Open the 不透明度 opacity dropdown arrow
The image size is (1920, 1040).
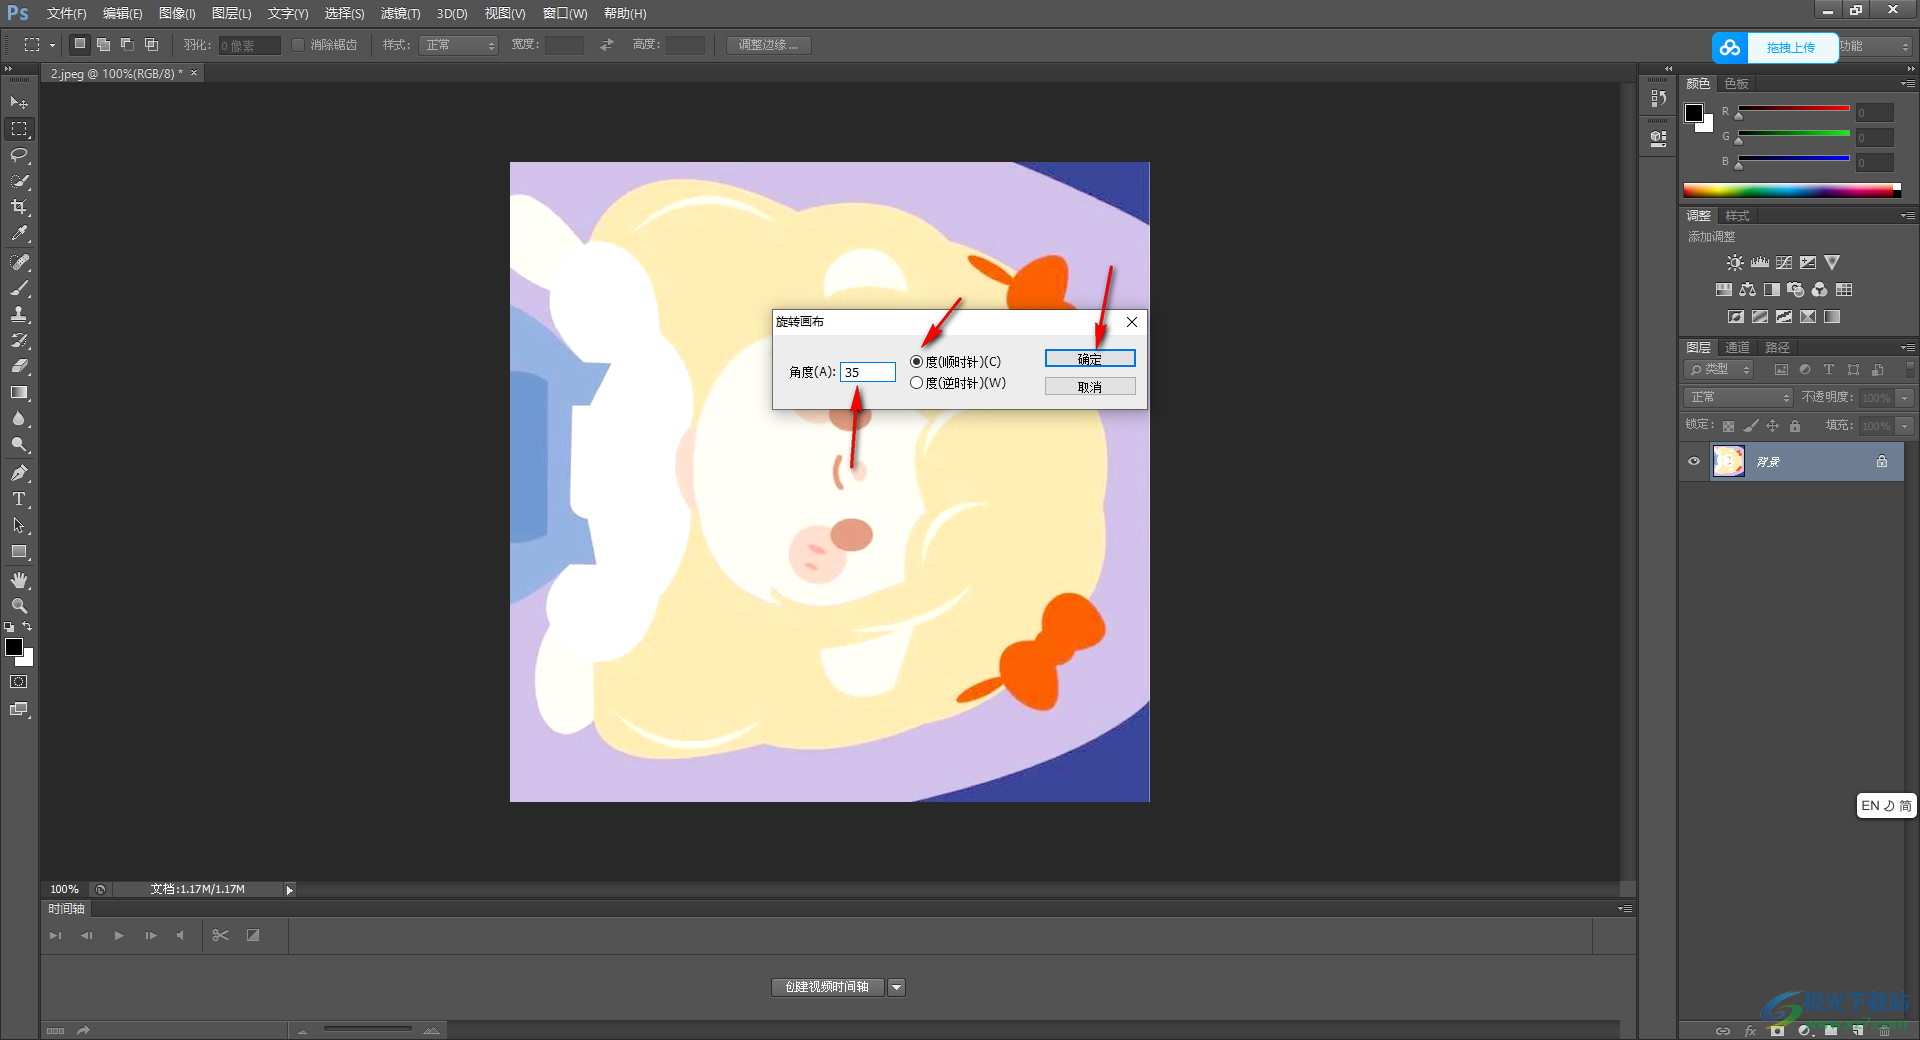click(1905, 398)
